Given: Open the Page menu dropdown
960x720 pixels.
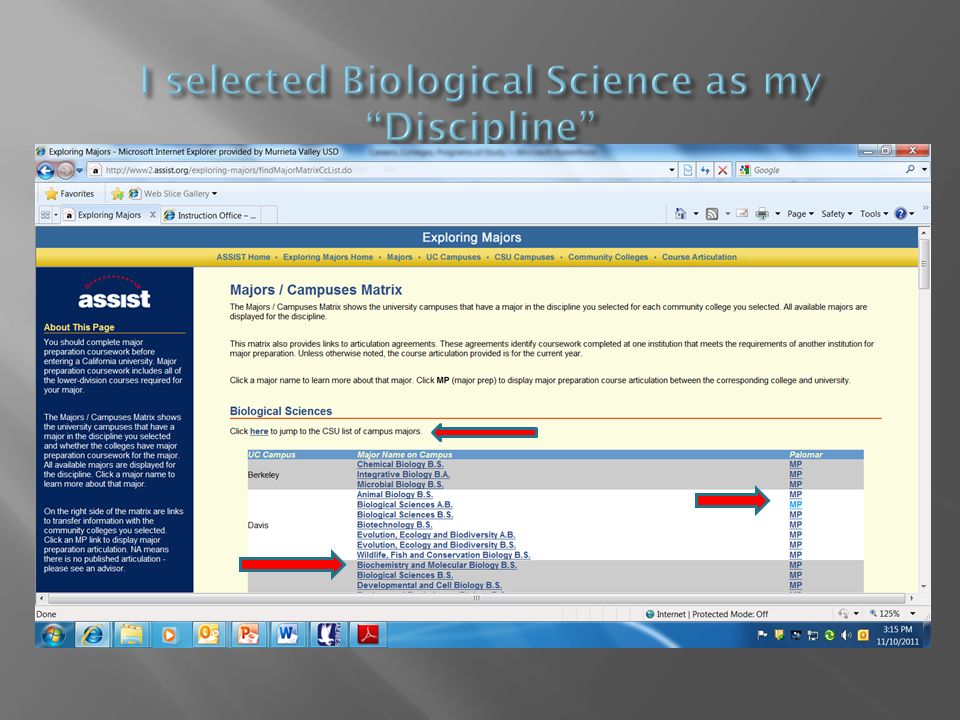Looking at the screenshot, I should pos(800,214).
